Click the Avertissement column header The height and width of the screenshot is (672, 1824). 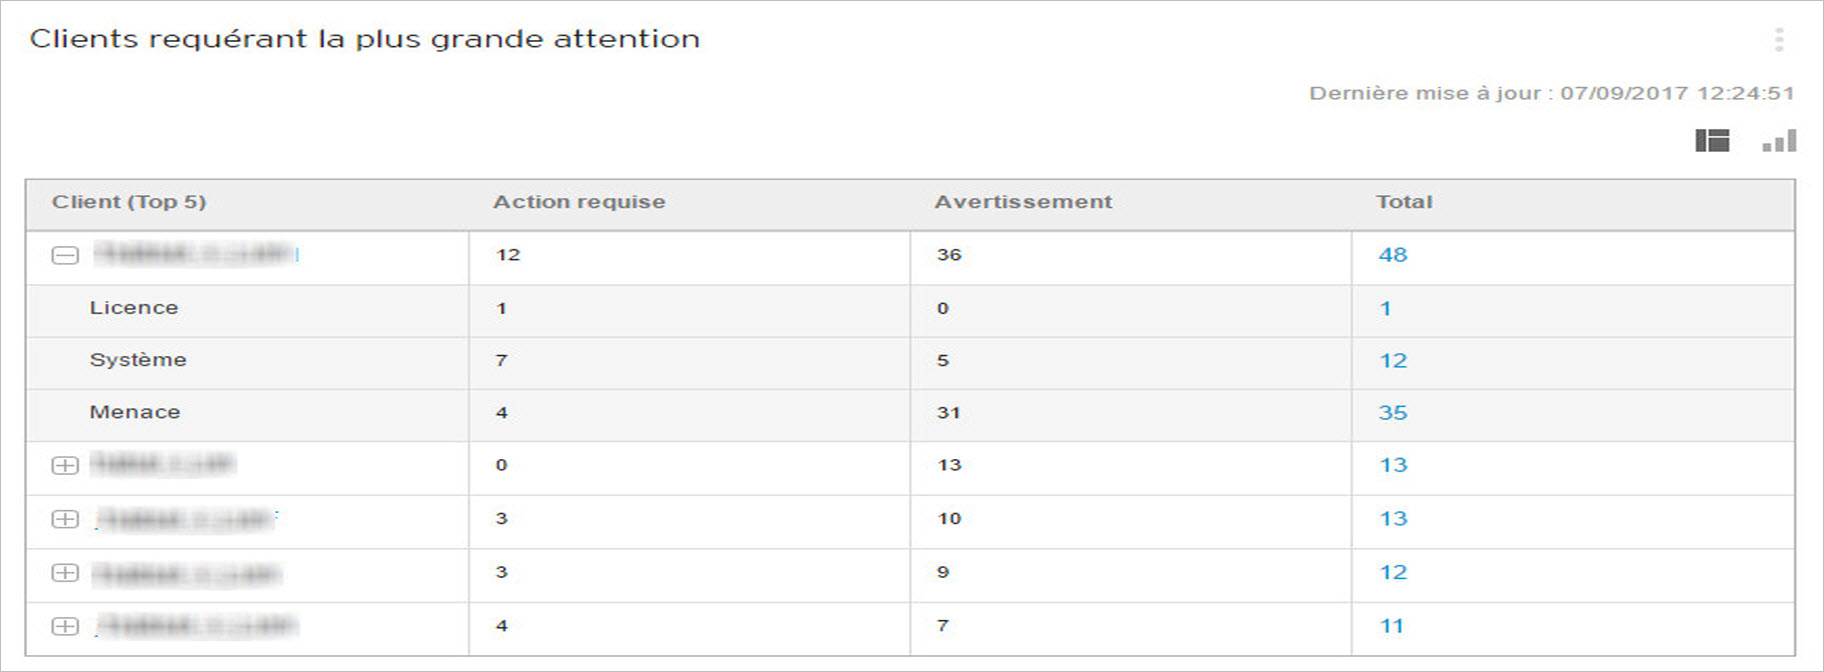(x=1023, y=202)
